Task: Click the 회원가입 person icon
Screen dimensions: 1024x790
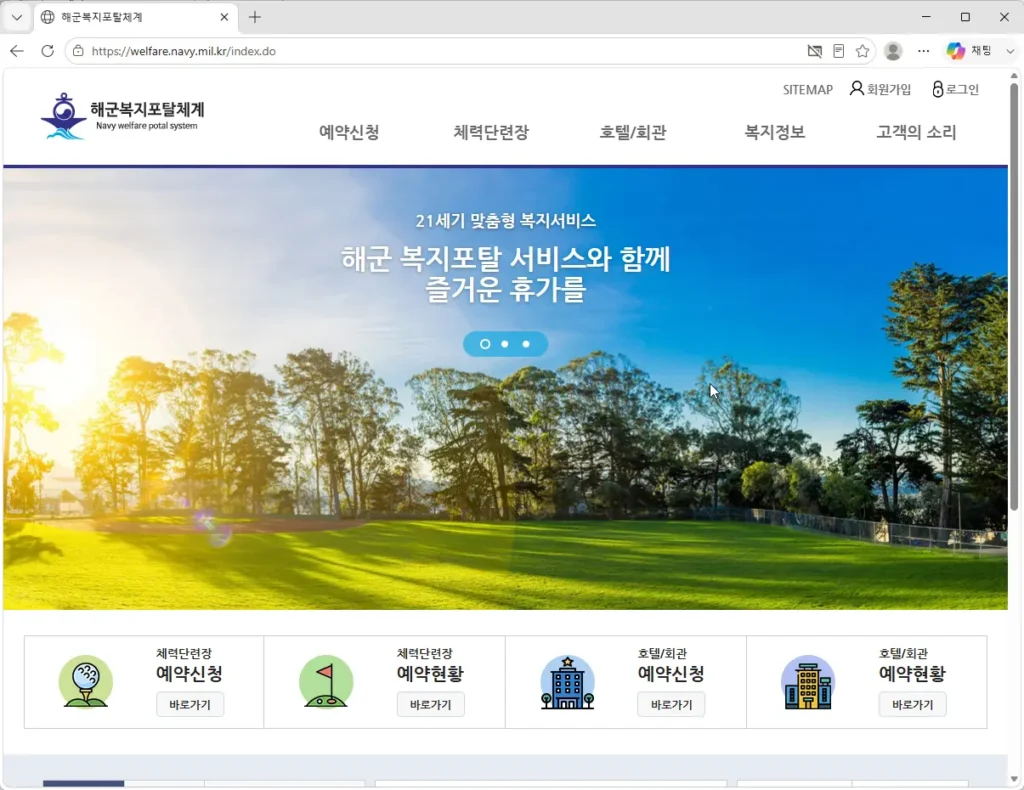Action: (x=856, y=88)
